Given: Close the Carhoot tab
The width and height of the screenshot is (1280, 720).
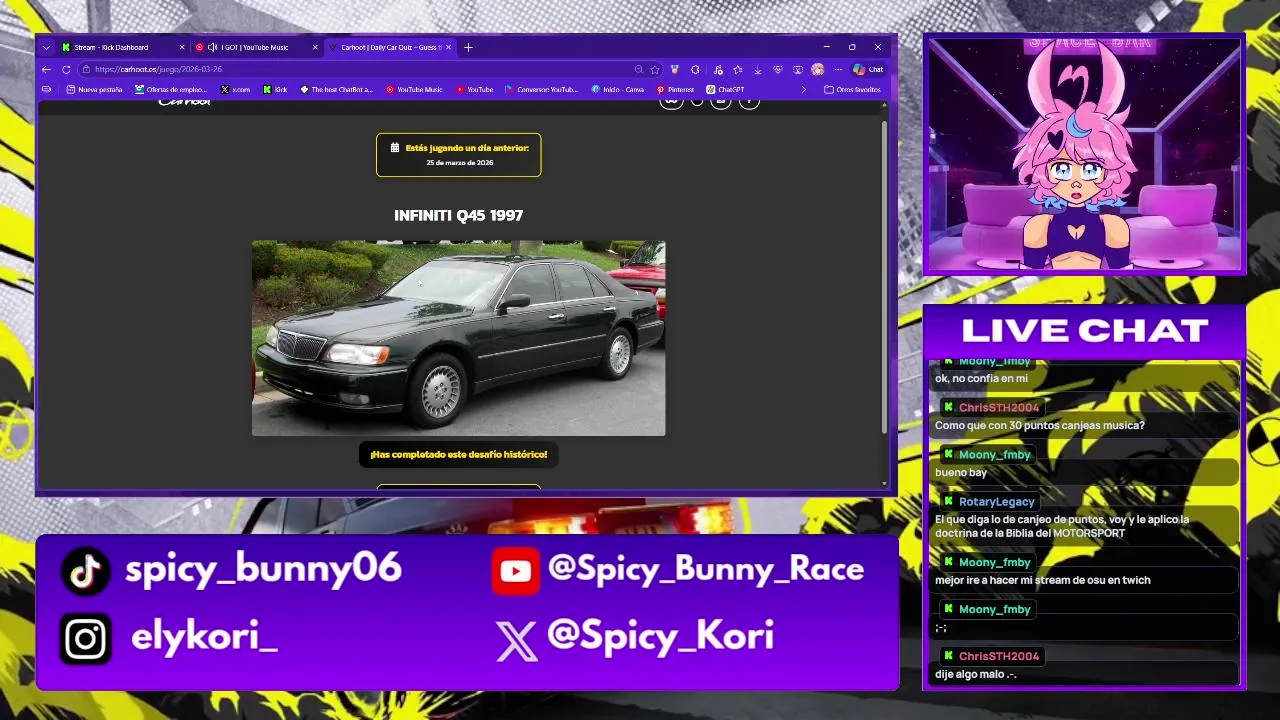Looking at the screenshot, I should point(449,47).
